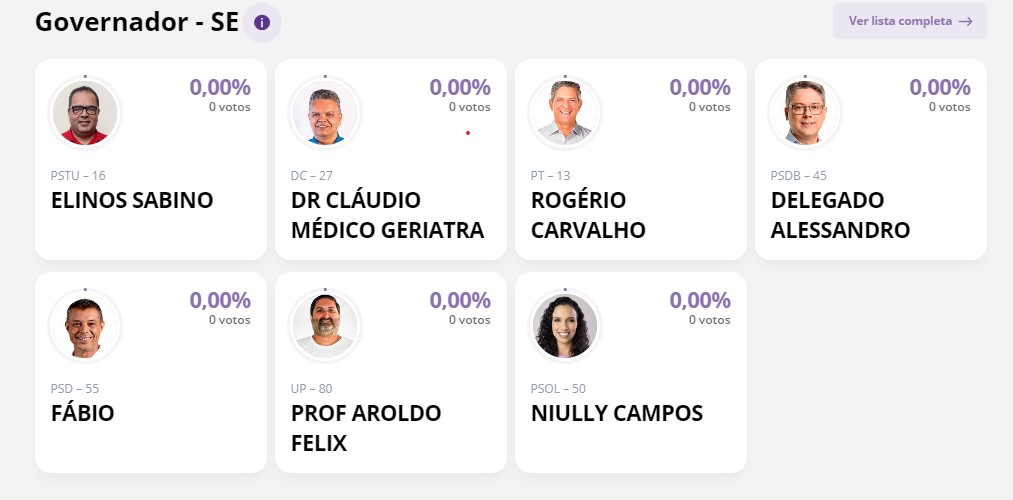This screenshot has width=1013, height=500.
Task: Click the arrow in Ver lista completa
Action: click(x=965, y=21)
